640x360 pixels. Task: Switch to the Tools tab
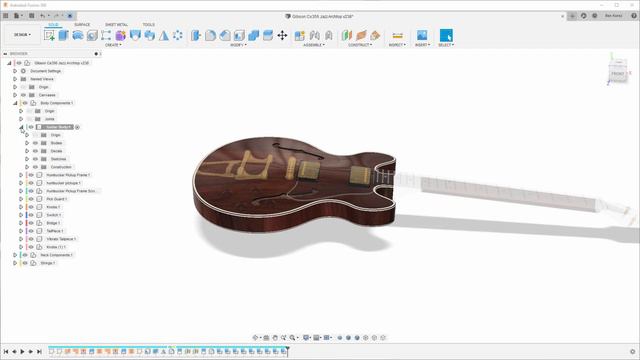coord(149,24)
